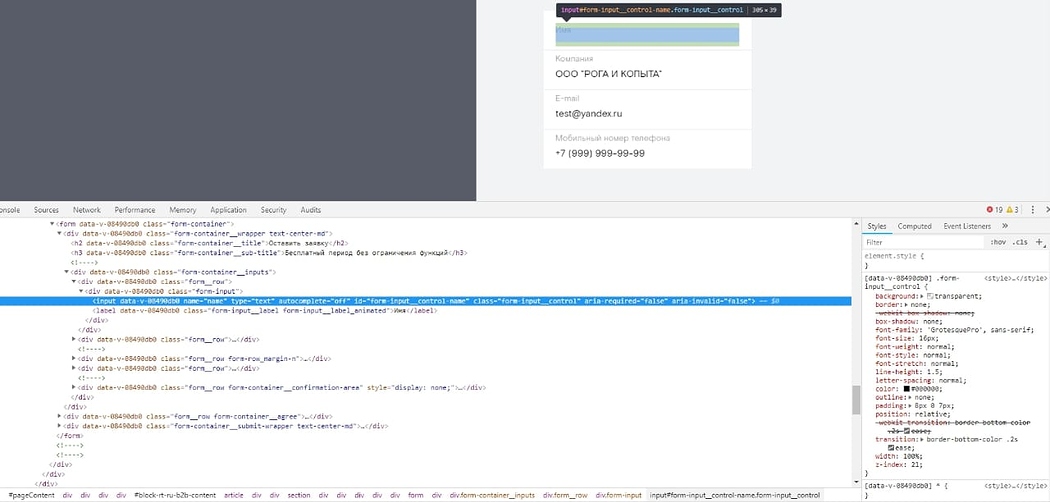1050x502 pixels.
Task: Open the Computed styles tab
Action: (x=914, y=226)
